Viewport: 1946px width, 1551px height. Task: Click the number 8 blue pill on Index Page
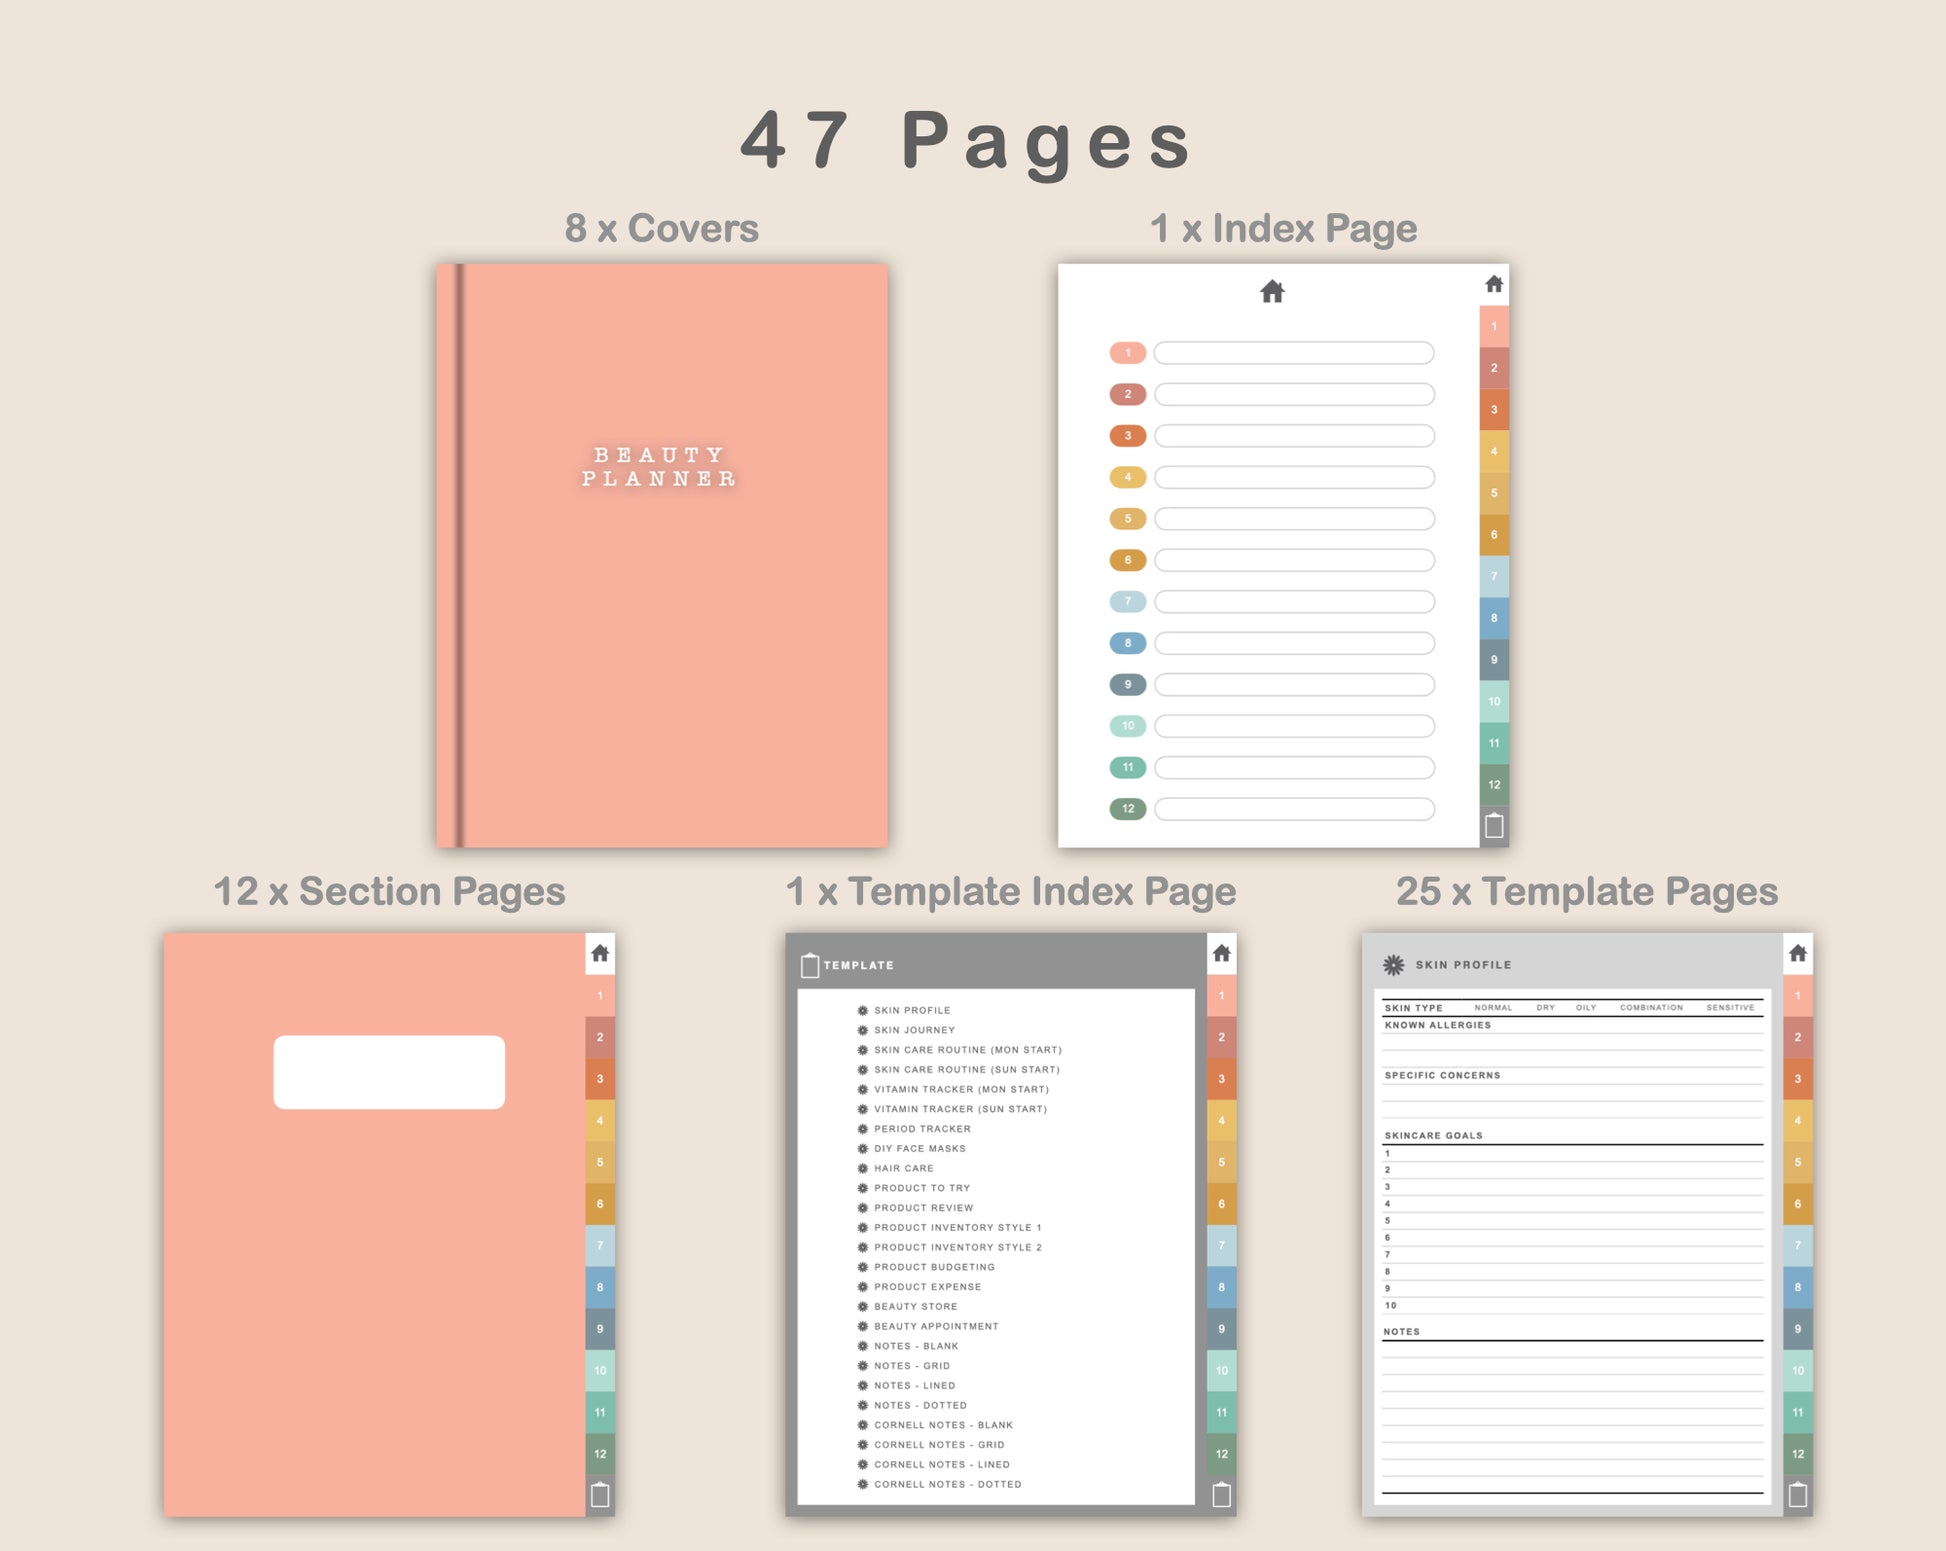[x=1128, y=643]
